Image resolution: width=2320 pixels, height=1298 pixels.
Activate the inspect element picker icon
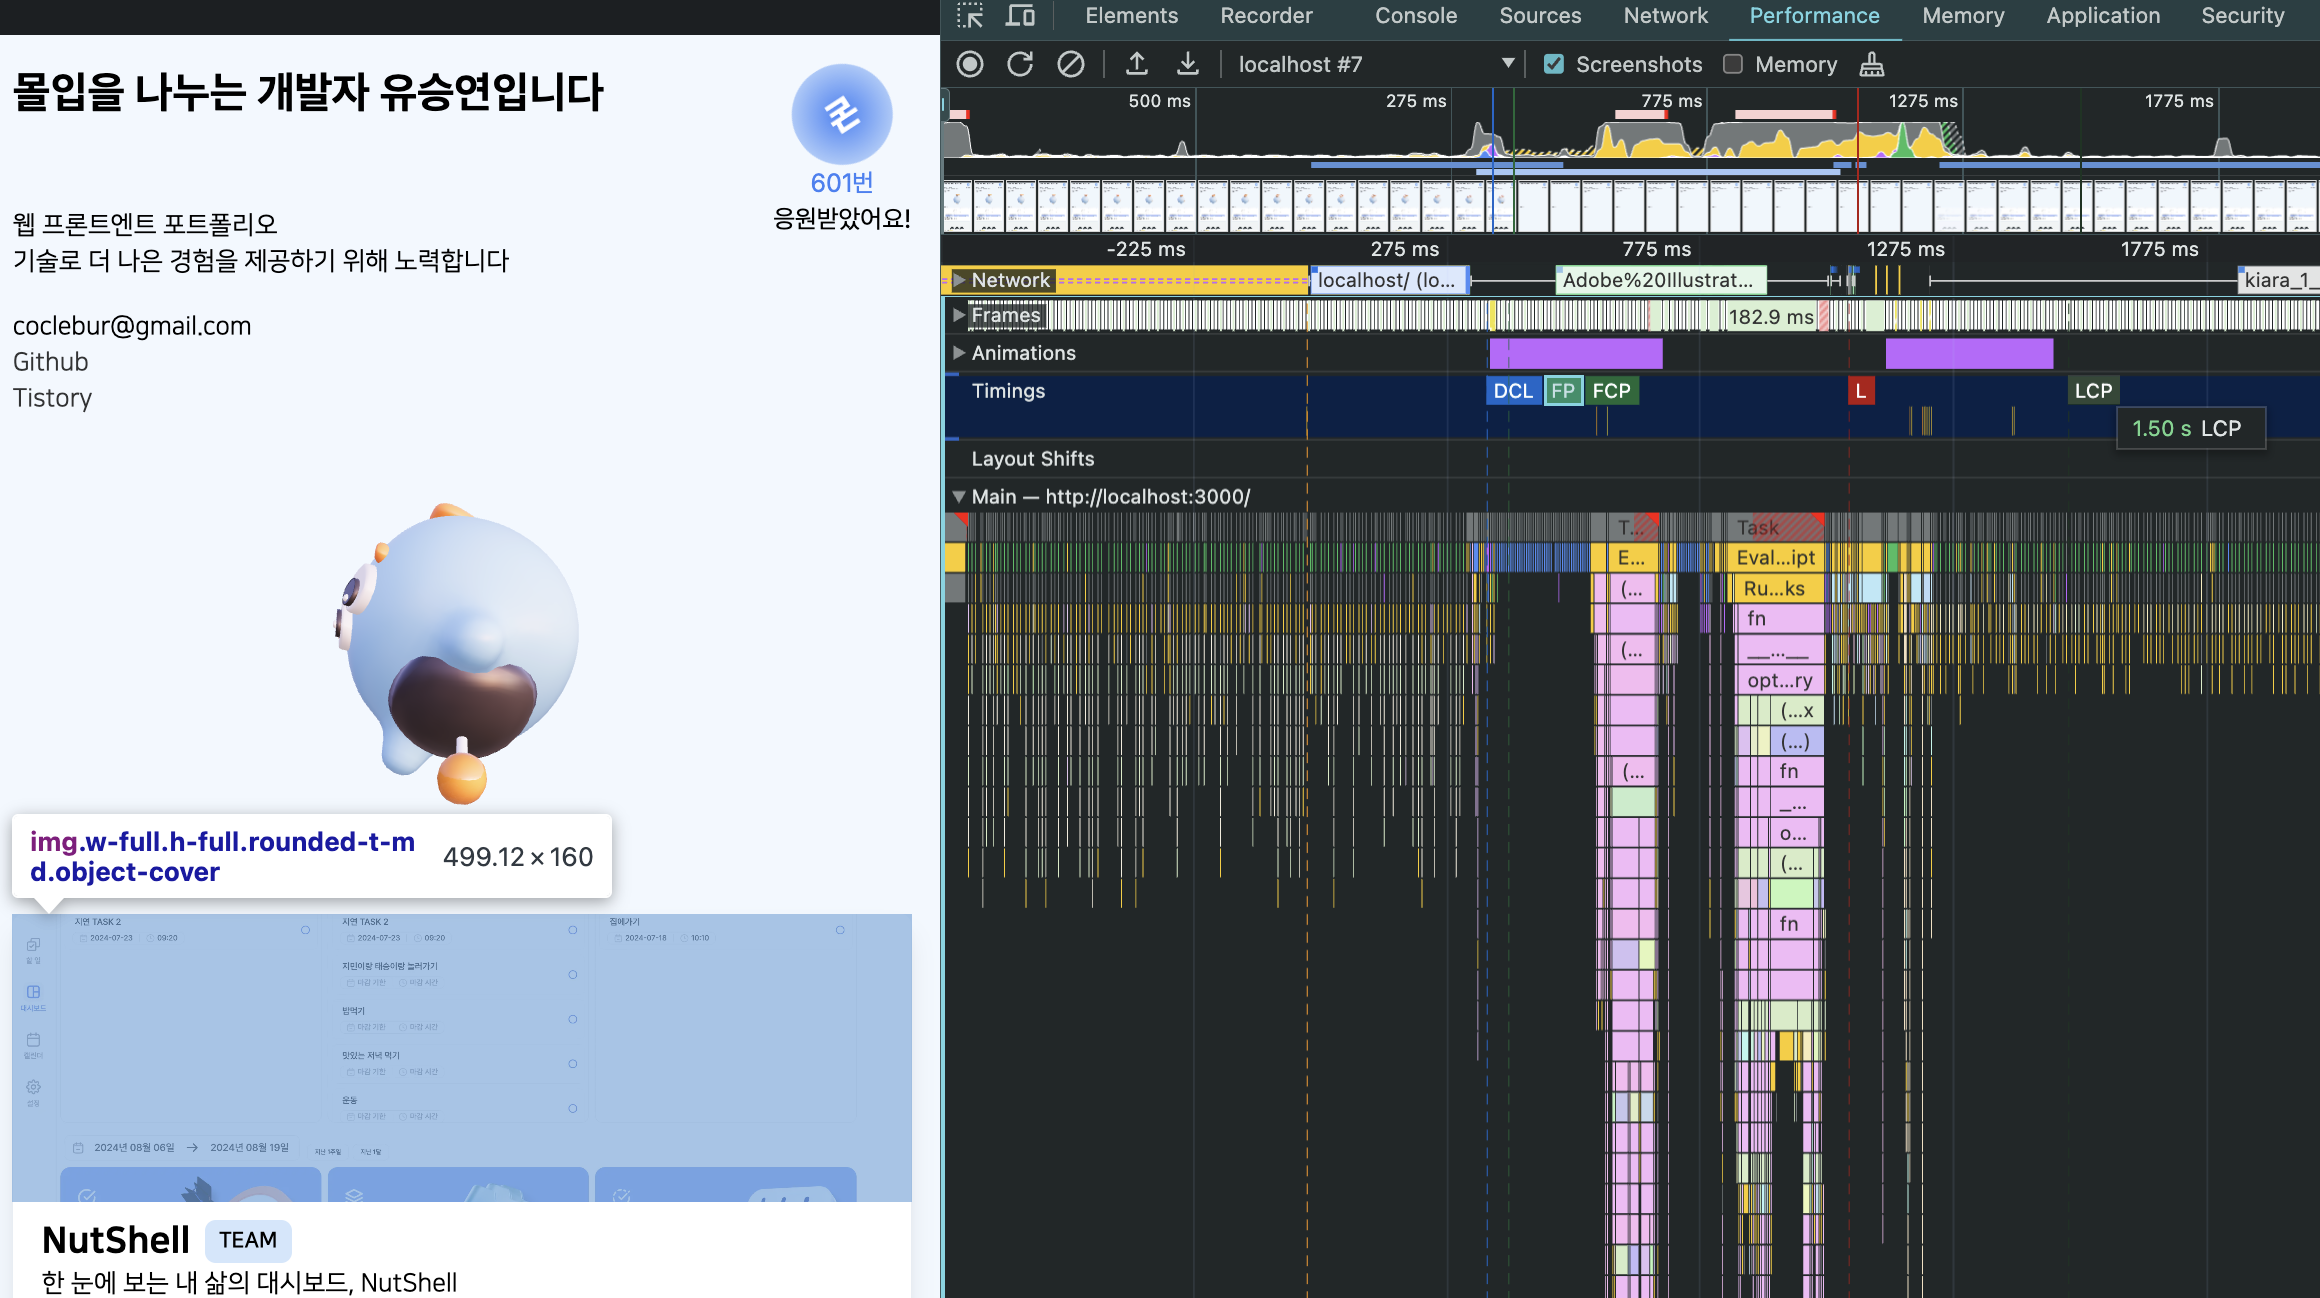tap(969, 16)
